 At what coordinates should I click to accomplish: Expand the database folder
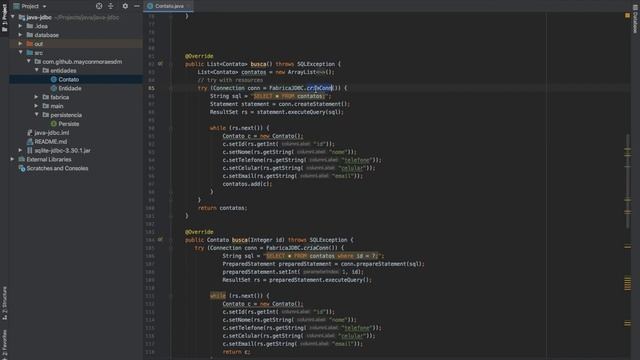tap(20, 35)
